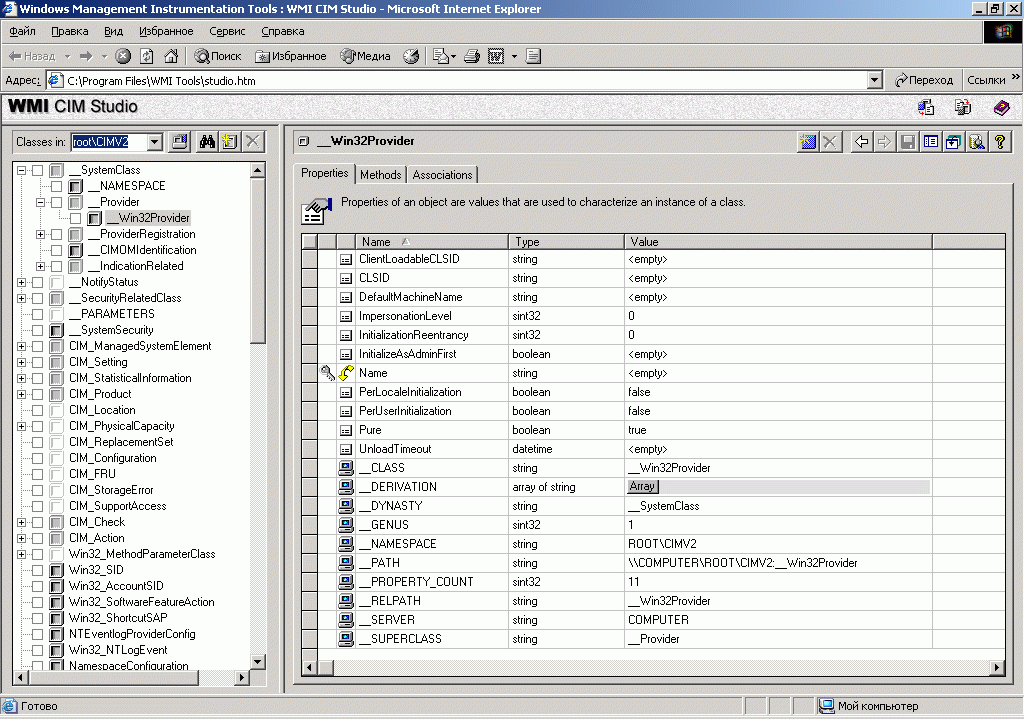This screenshot has height=719, width=1024.
Task: Click the property grid horizontal scrollbar right arrow
Action: tap(997, 667)
